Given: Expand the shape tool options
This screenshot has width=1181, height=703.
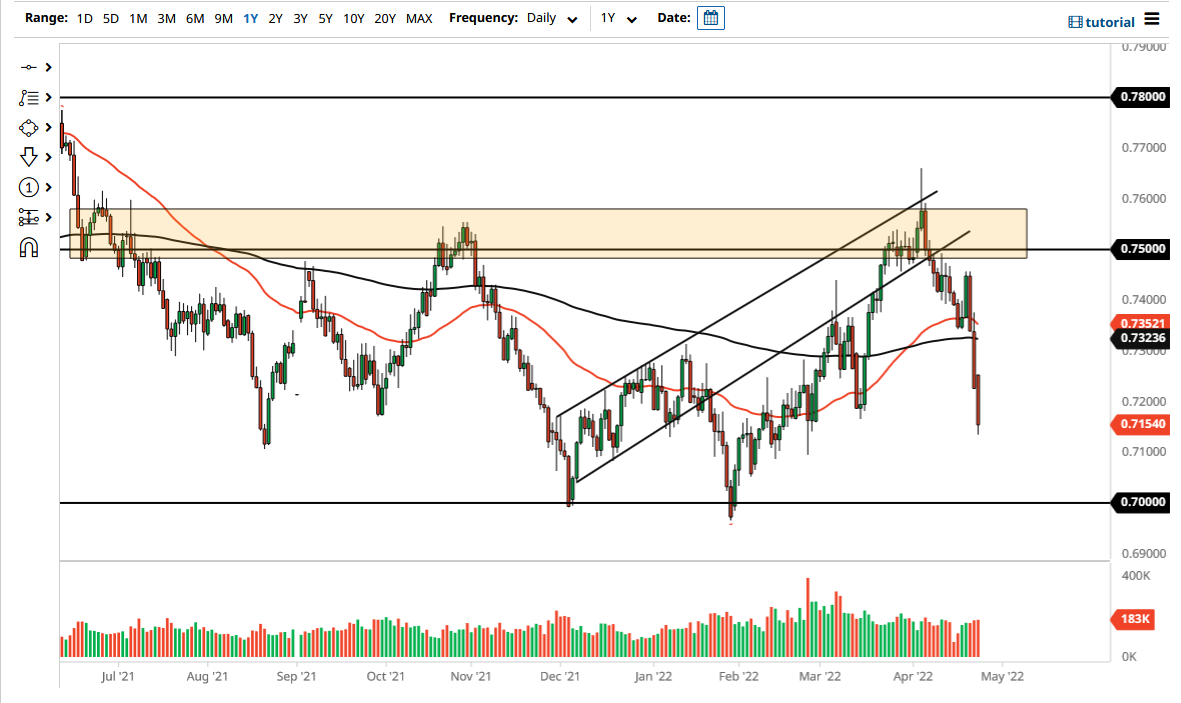Looking at the screenshot, I should 47,127.
